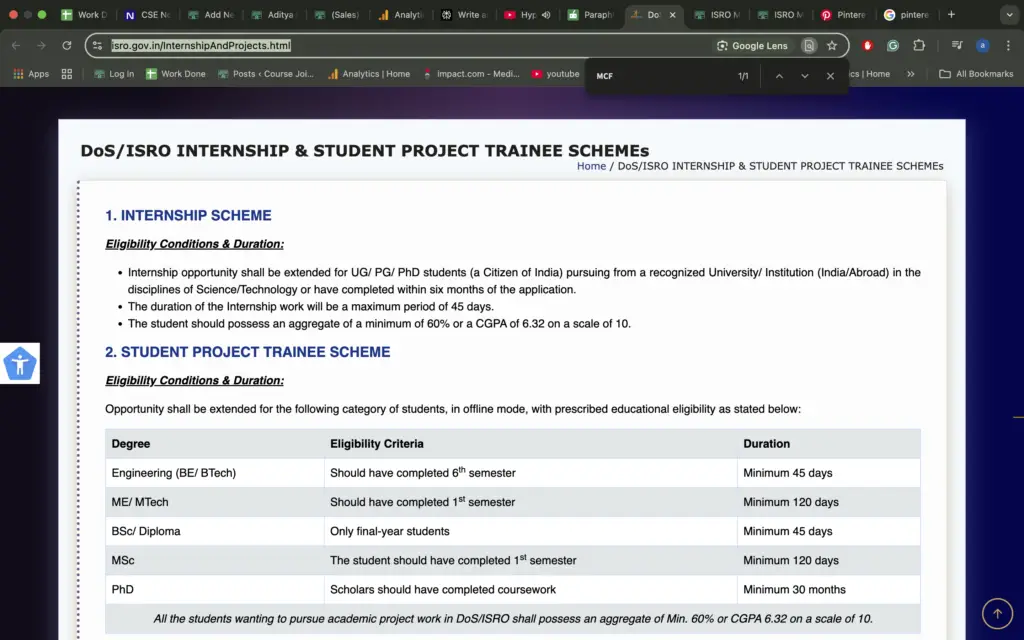Open the Work Done bookmark

click(x=176, y=74)
